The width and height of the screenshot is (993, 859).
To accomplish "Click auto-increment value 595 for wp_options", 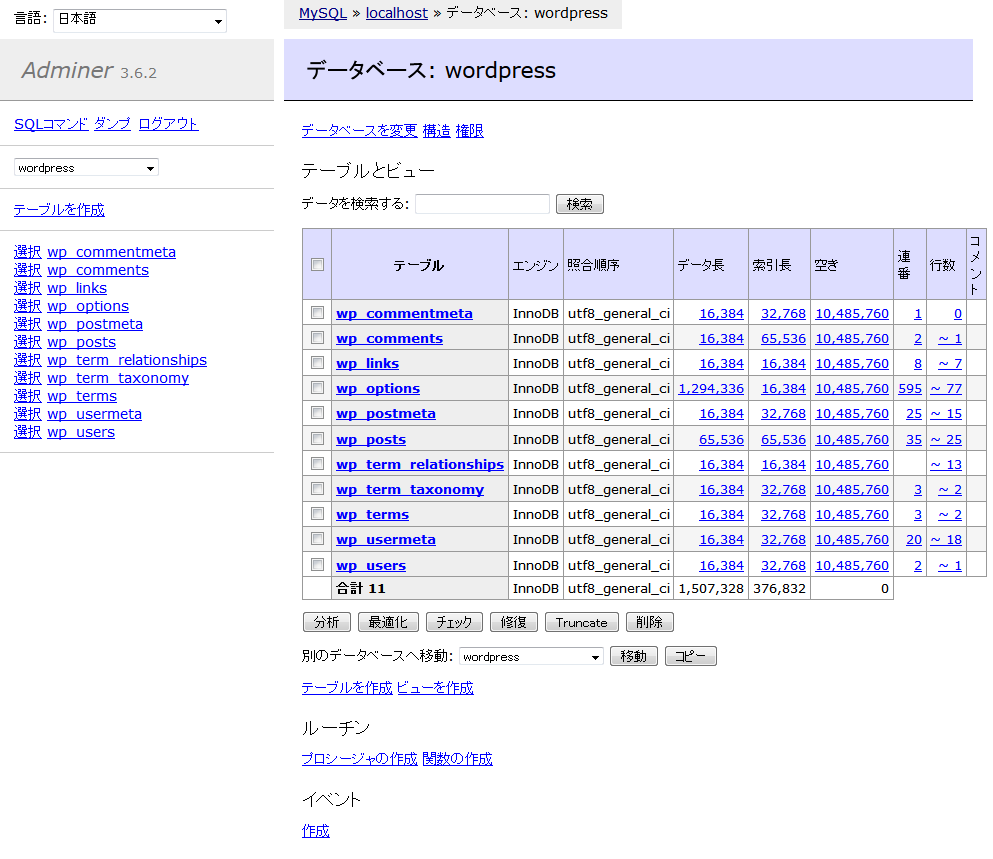I will point(909,389).
